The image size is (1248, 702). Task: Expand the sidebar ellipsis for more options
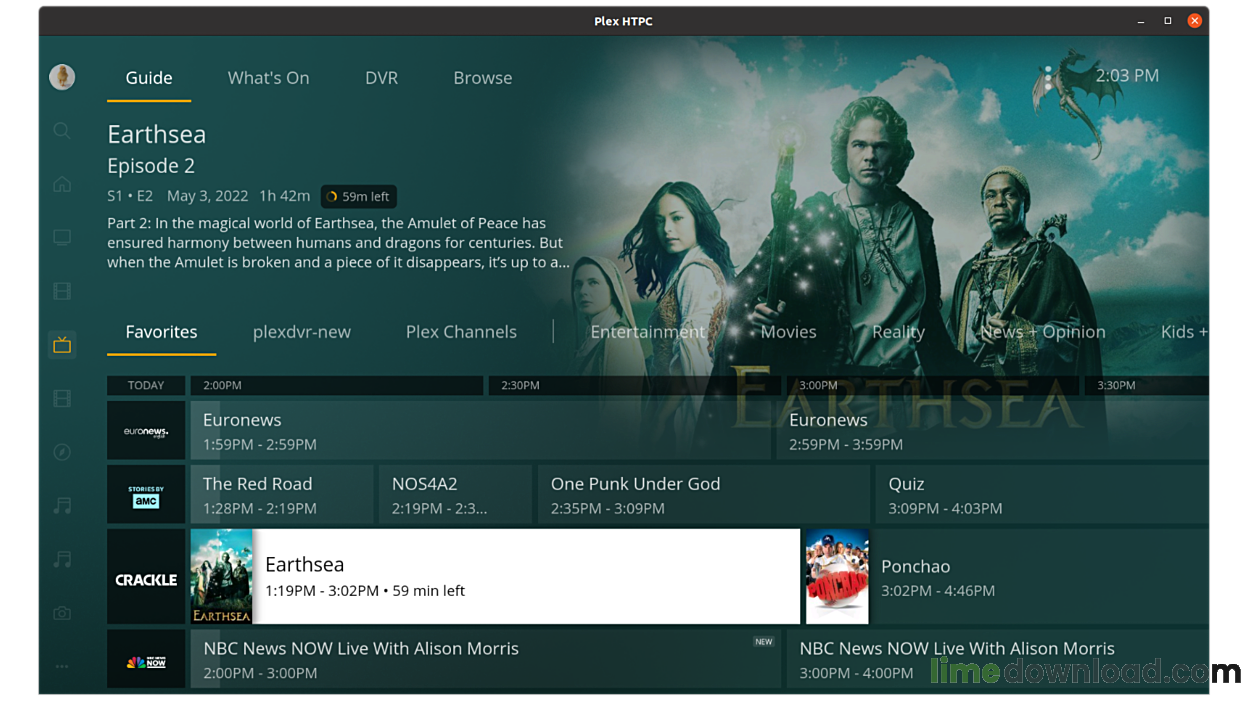(62, 666)
